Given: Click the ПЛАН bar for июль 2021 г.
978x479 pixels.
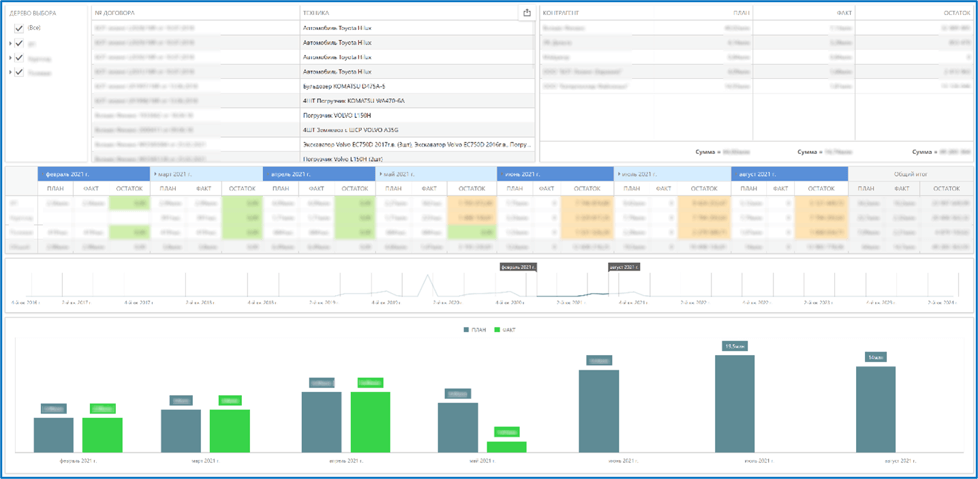Looking at the screenshot, I should [x=734, y=404].
